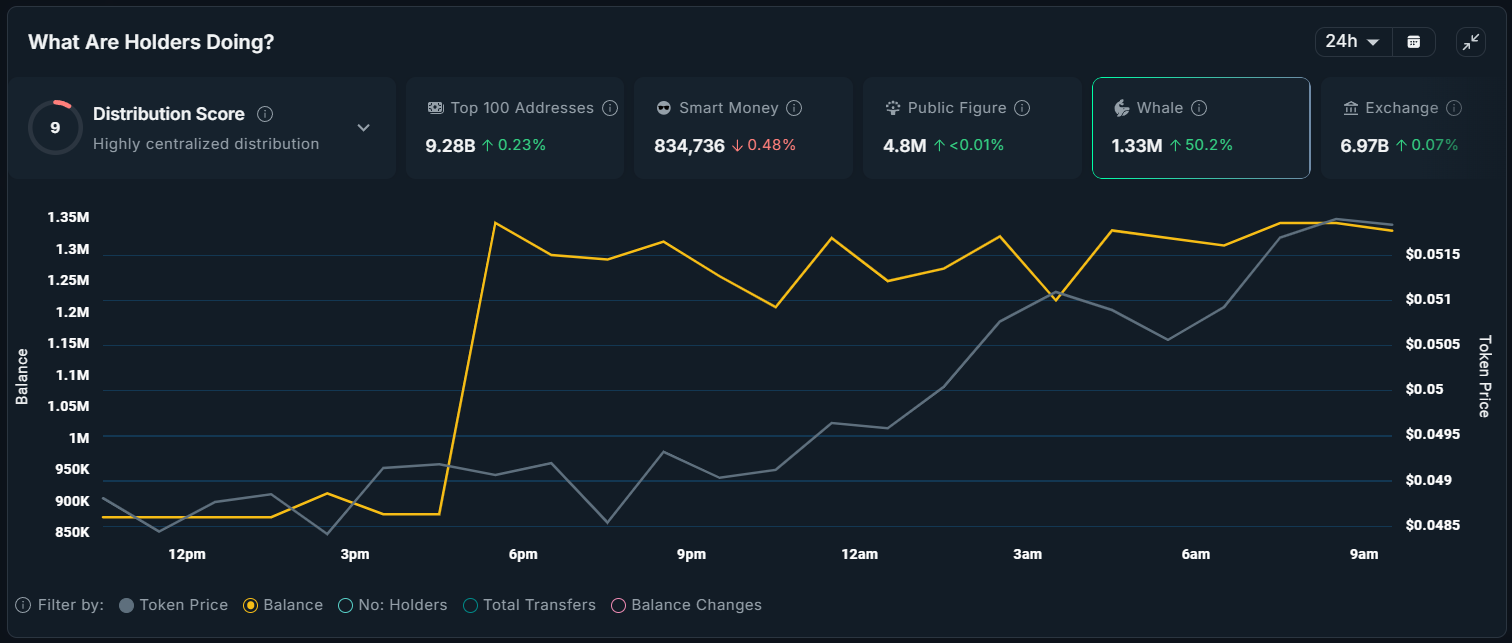This screenshot has width=1512, height=643.
Task: Select the Smart Money metric card
Action: tap(743, 127)
